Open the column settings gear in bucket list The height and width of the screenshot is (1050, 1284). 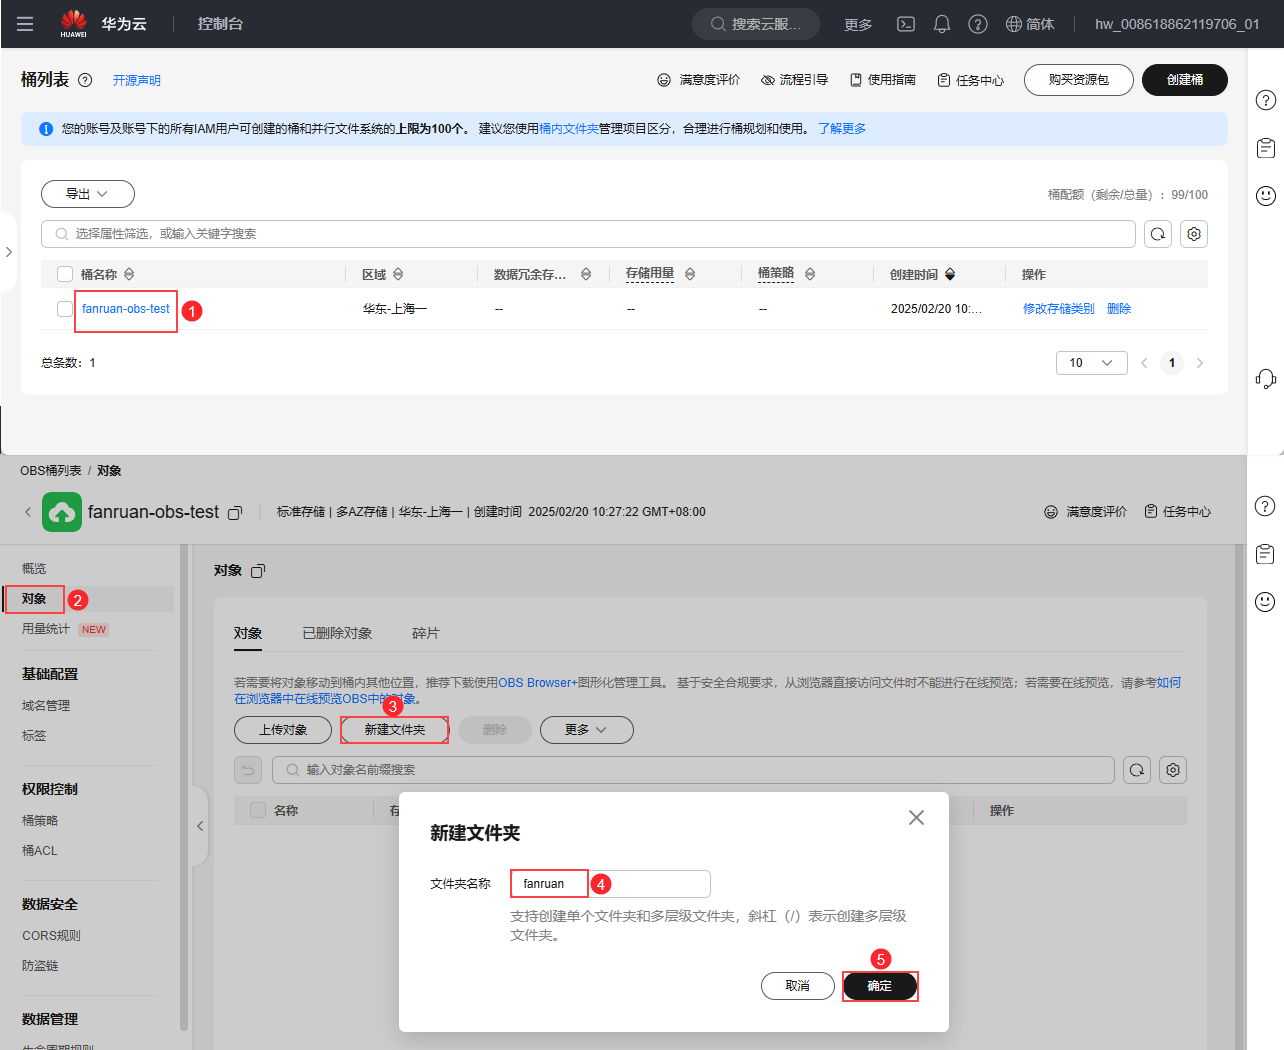(x=1194, y=233)
